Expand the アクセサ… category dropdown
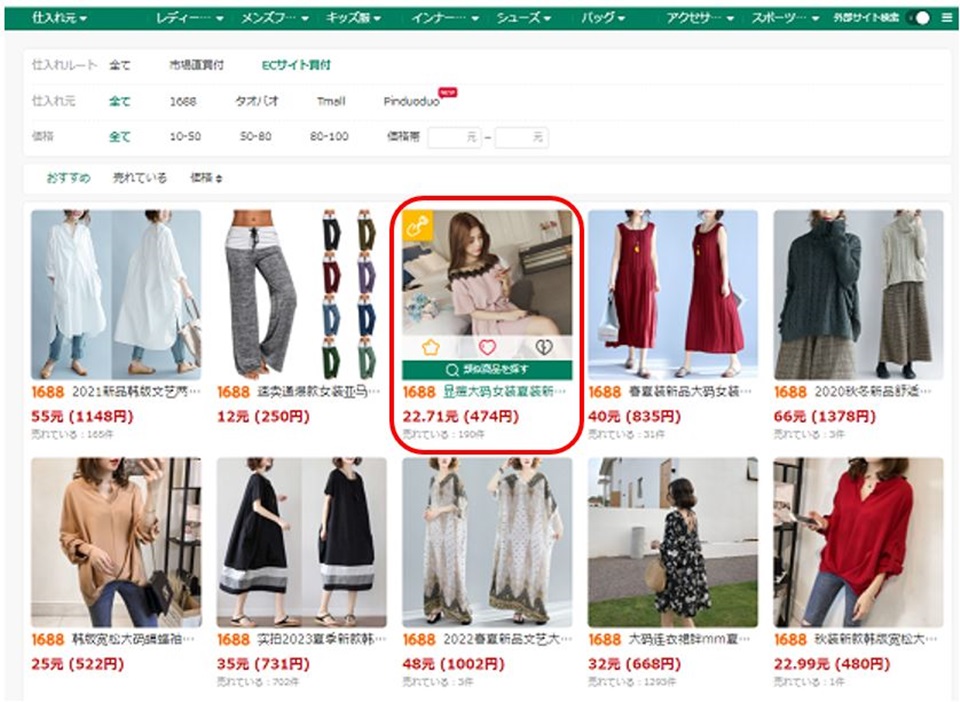Viewport: 960px width, 702px height. click(700, 18)
